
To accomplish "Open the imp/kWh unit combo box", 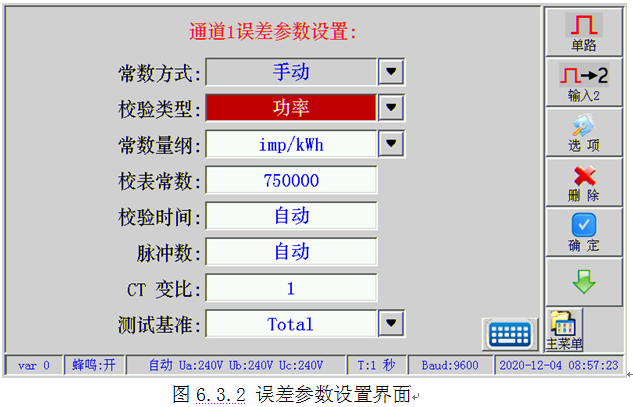I will 291,144.
